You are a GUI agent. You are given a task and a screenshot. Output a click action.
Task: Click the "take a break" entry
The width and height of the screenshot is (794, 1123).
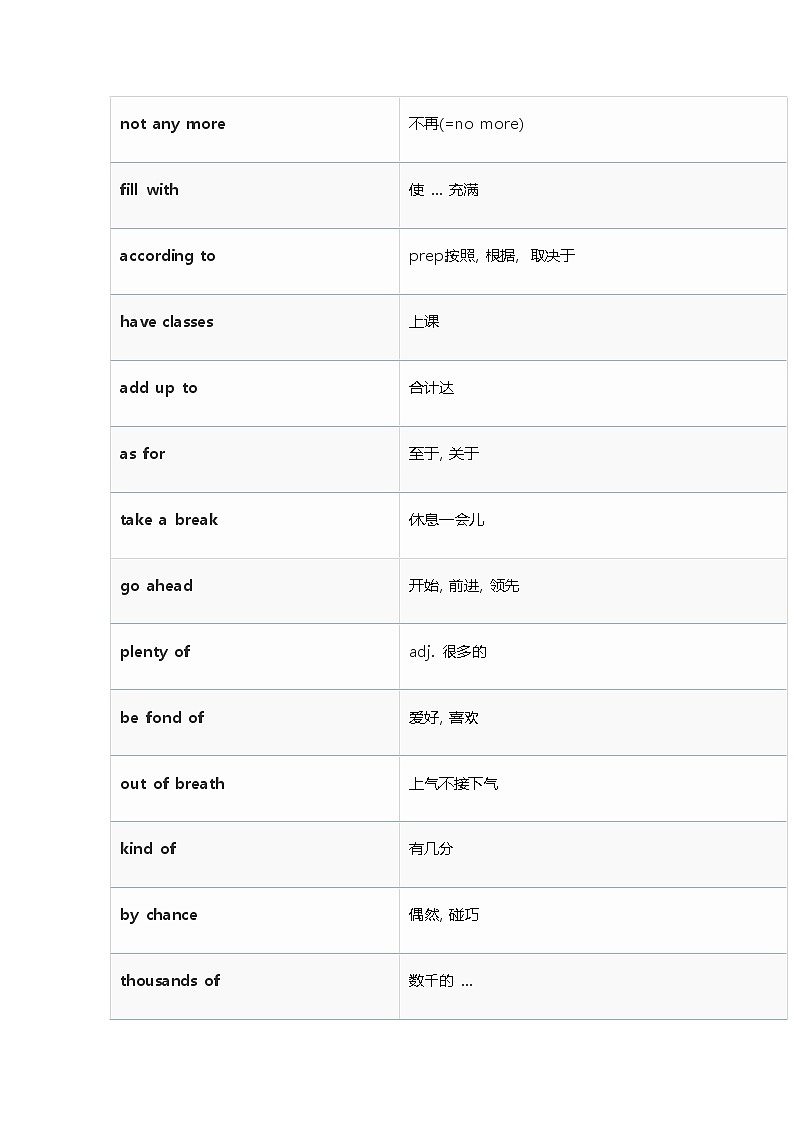click(x=168, y=520)
